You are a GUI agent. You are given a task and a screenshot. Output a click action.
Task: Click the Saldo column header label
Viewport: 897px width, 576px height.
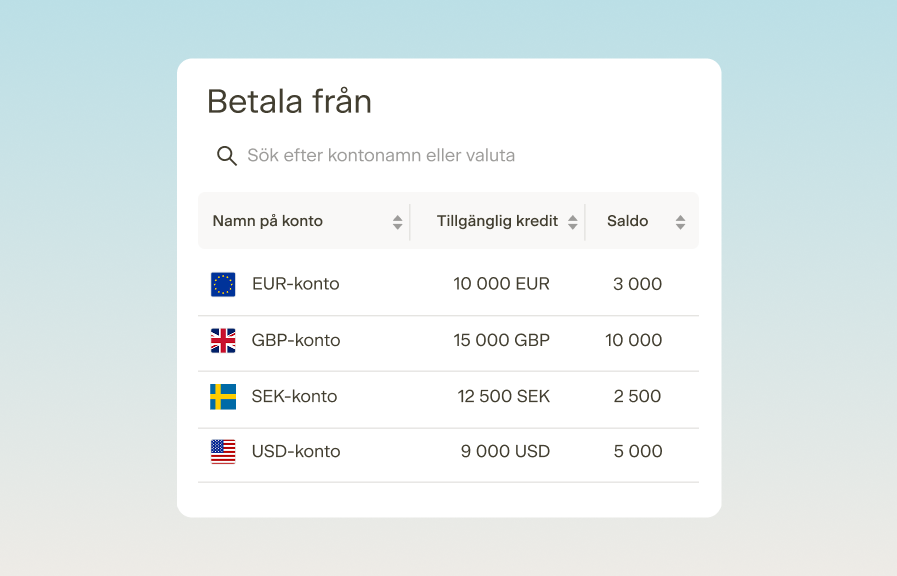click(x=627, y=221)
